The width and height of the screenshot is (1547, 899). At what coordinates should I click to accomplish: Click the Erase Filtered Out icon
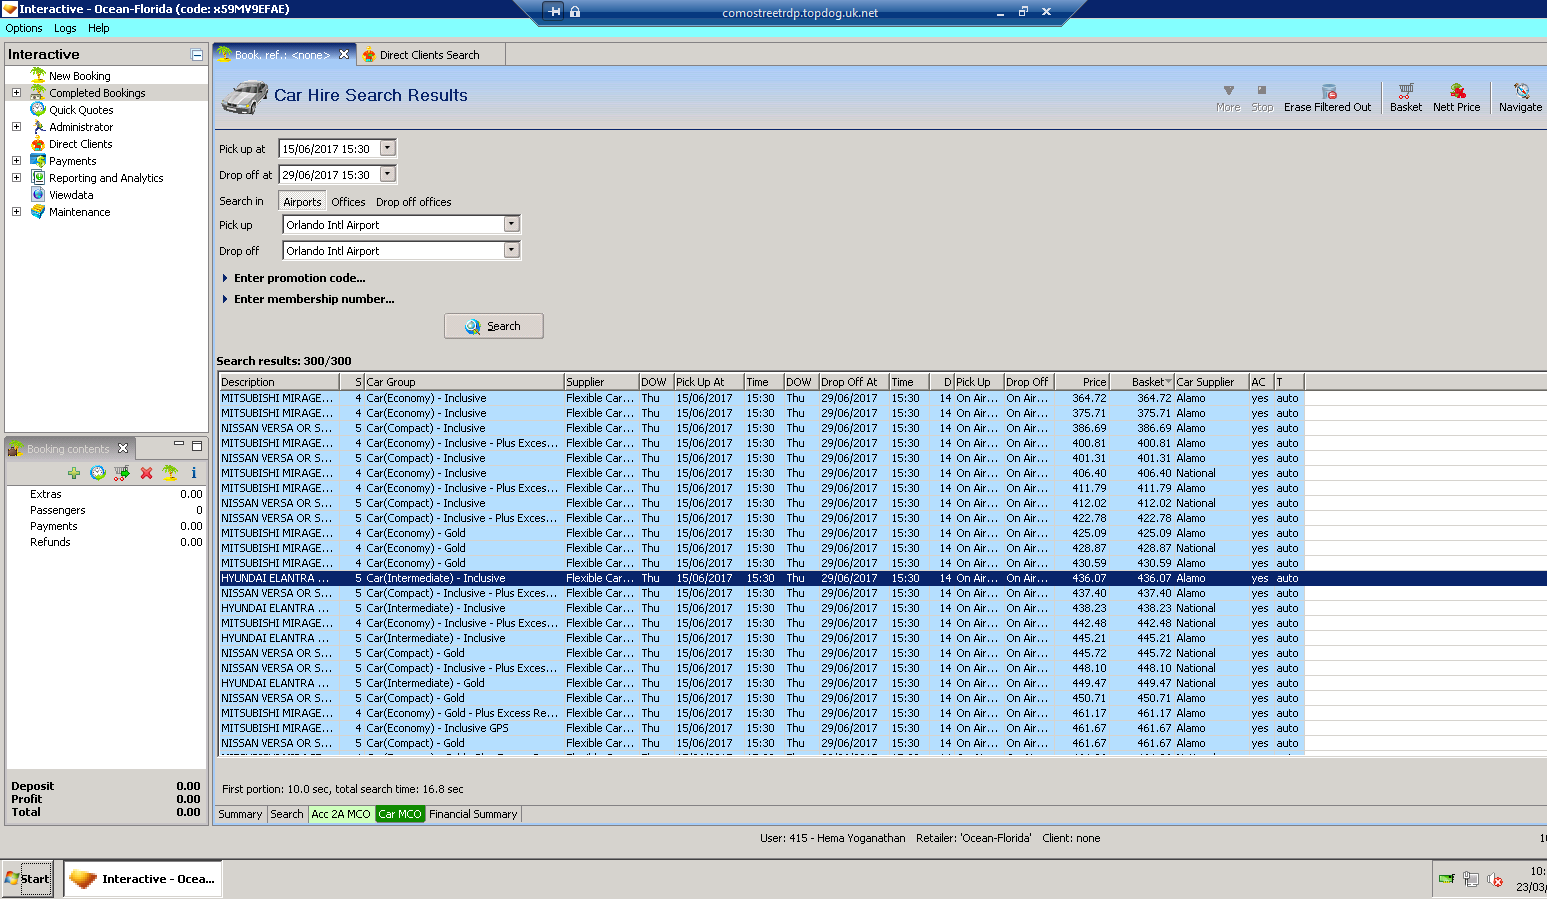coord(1328,91)
